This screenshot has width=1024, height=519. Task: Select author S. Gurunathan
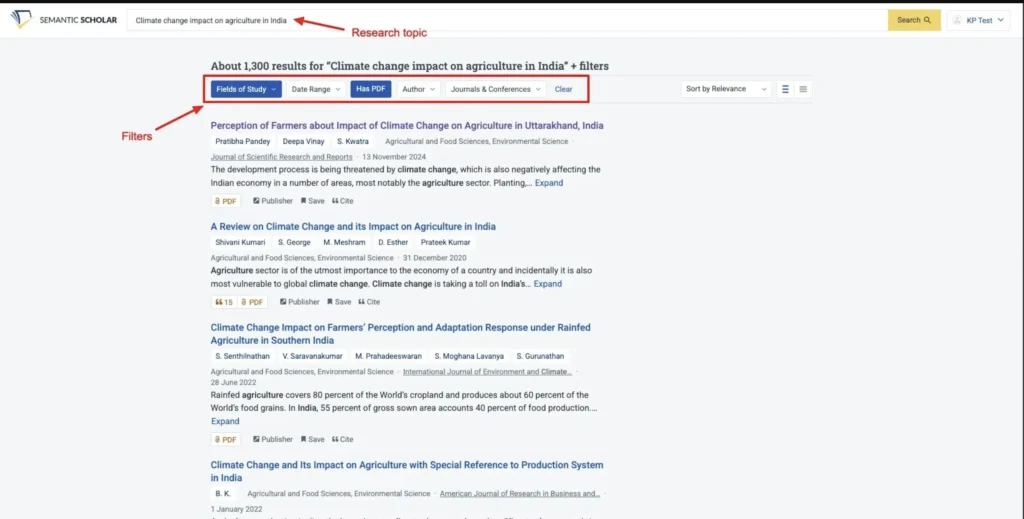tap(540, 356)
